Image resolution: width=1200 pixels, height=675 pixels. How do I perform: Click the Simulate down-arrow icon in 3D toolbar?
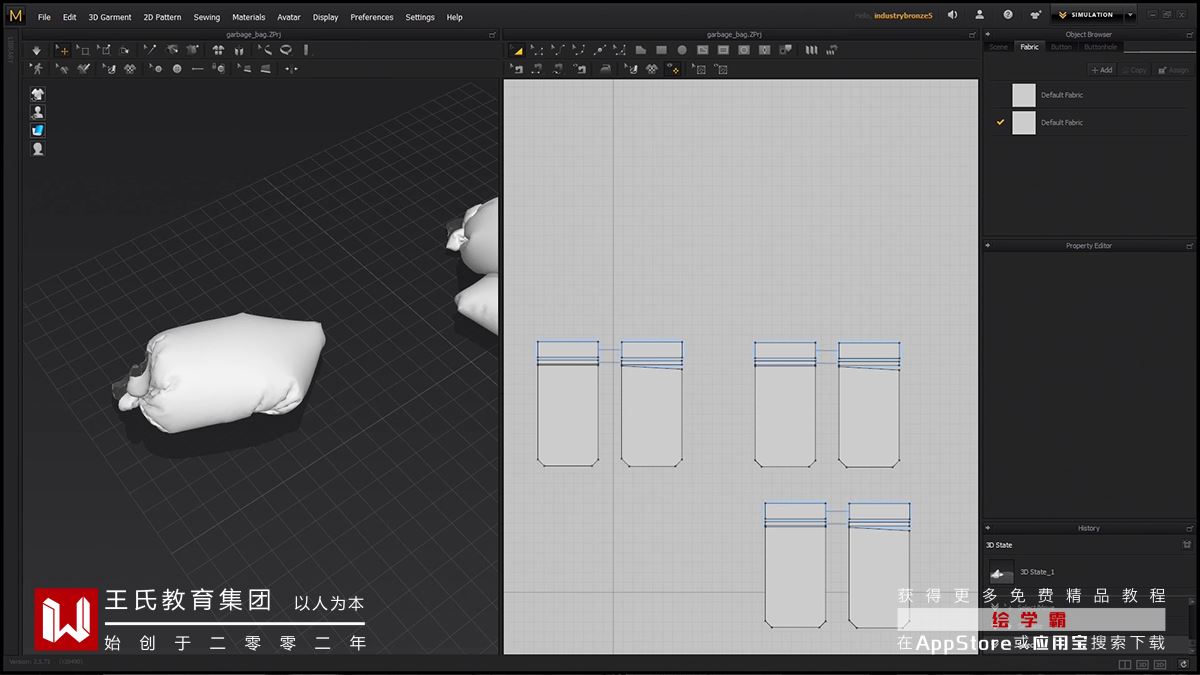tap(37, 50)
